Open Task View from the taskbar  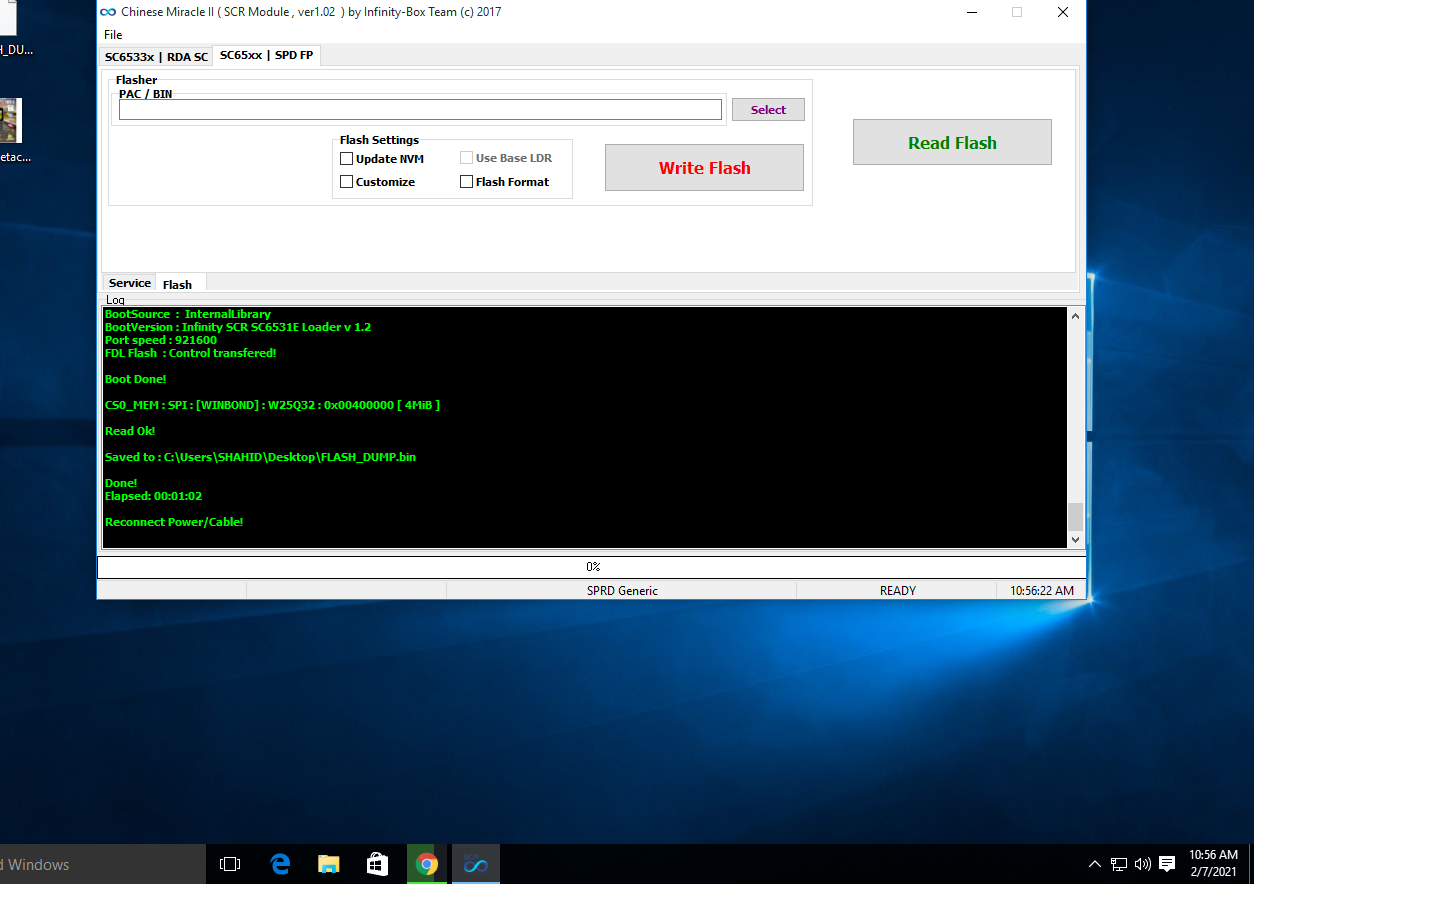coord(230,864)
